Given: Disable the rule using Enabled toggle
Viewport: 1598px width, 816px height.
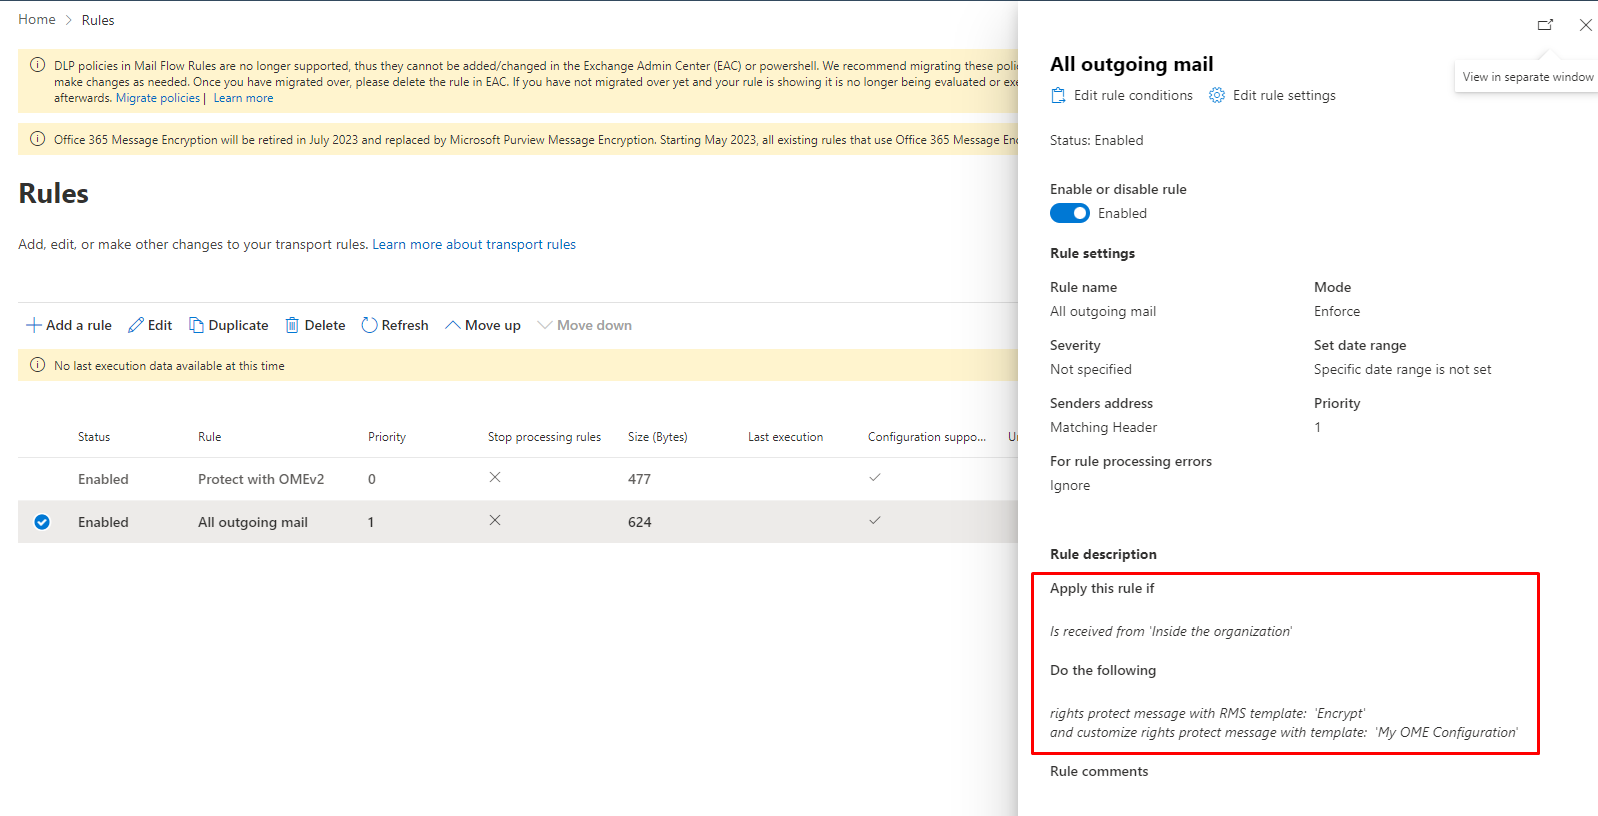Looking at the screenshot, I should pos(1069,213).
